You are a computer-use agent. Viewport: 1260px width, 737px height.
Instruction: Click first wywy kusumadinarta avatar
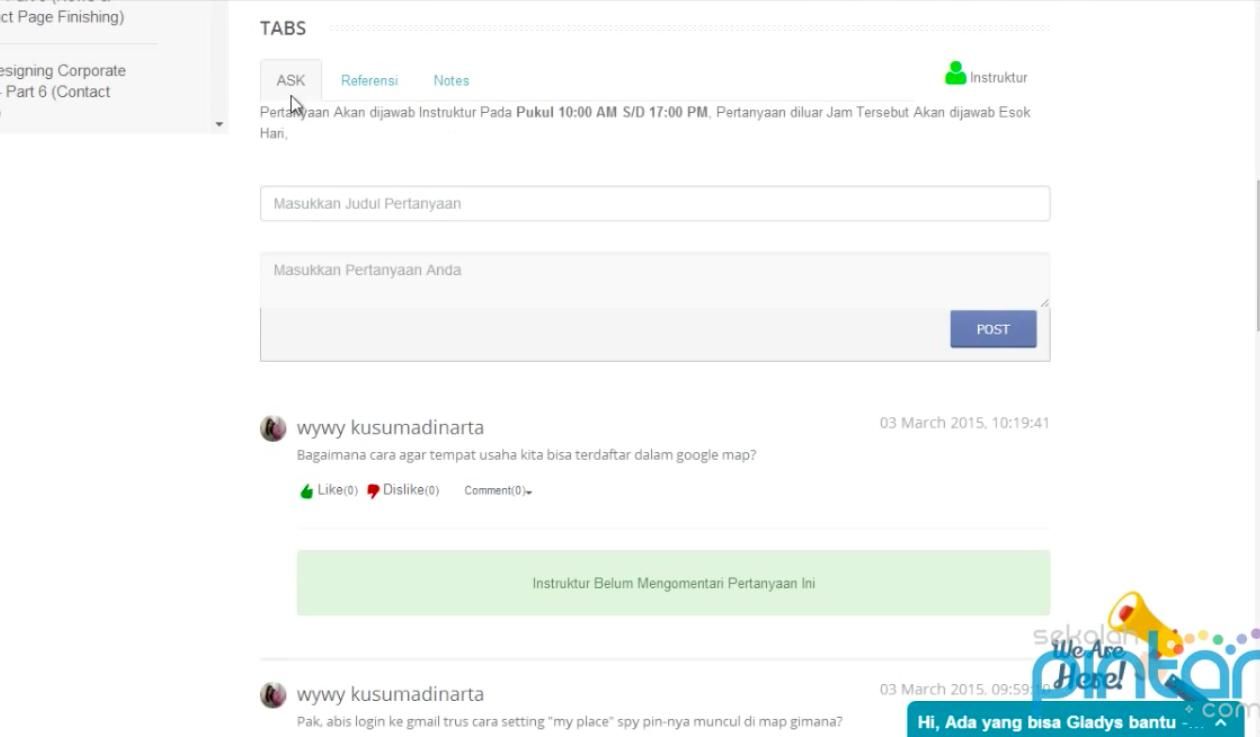point(273,429)
